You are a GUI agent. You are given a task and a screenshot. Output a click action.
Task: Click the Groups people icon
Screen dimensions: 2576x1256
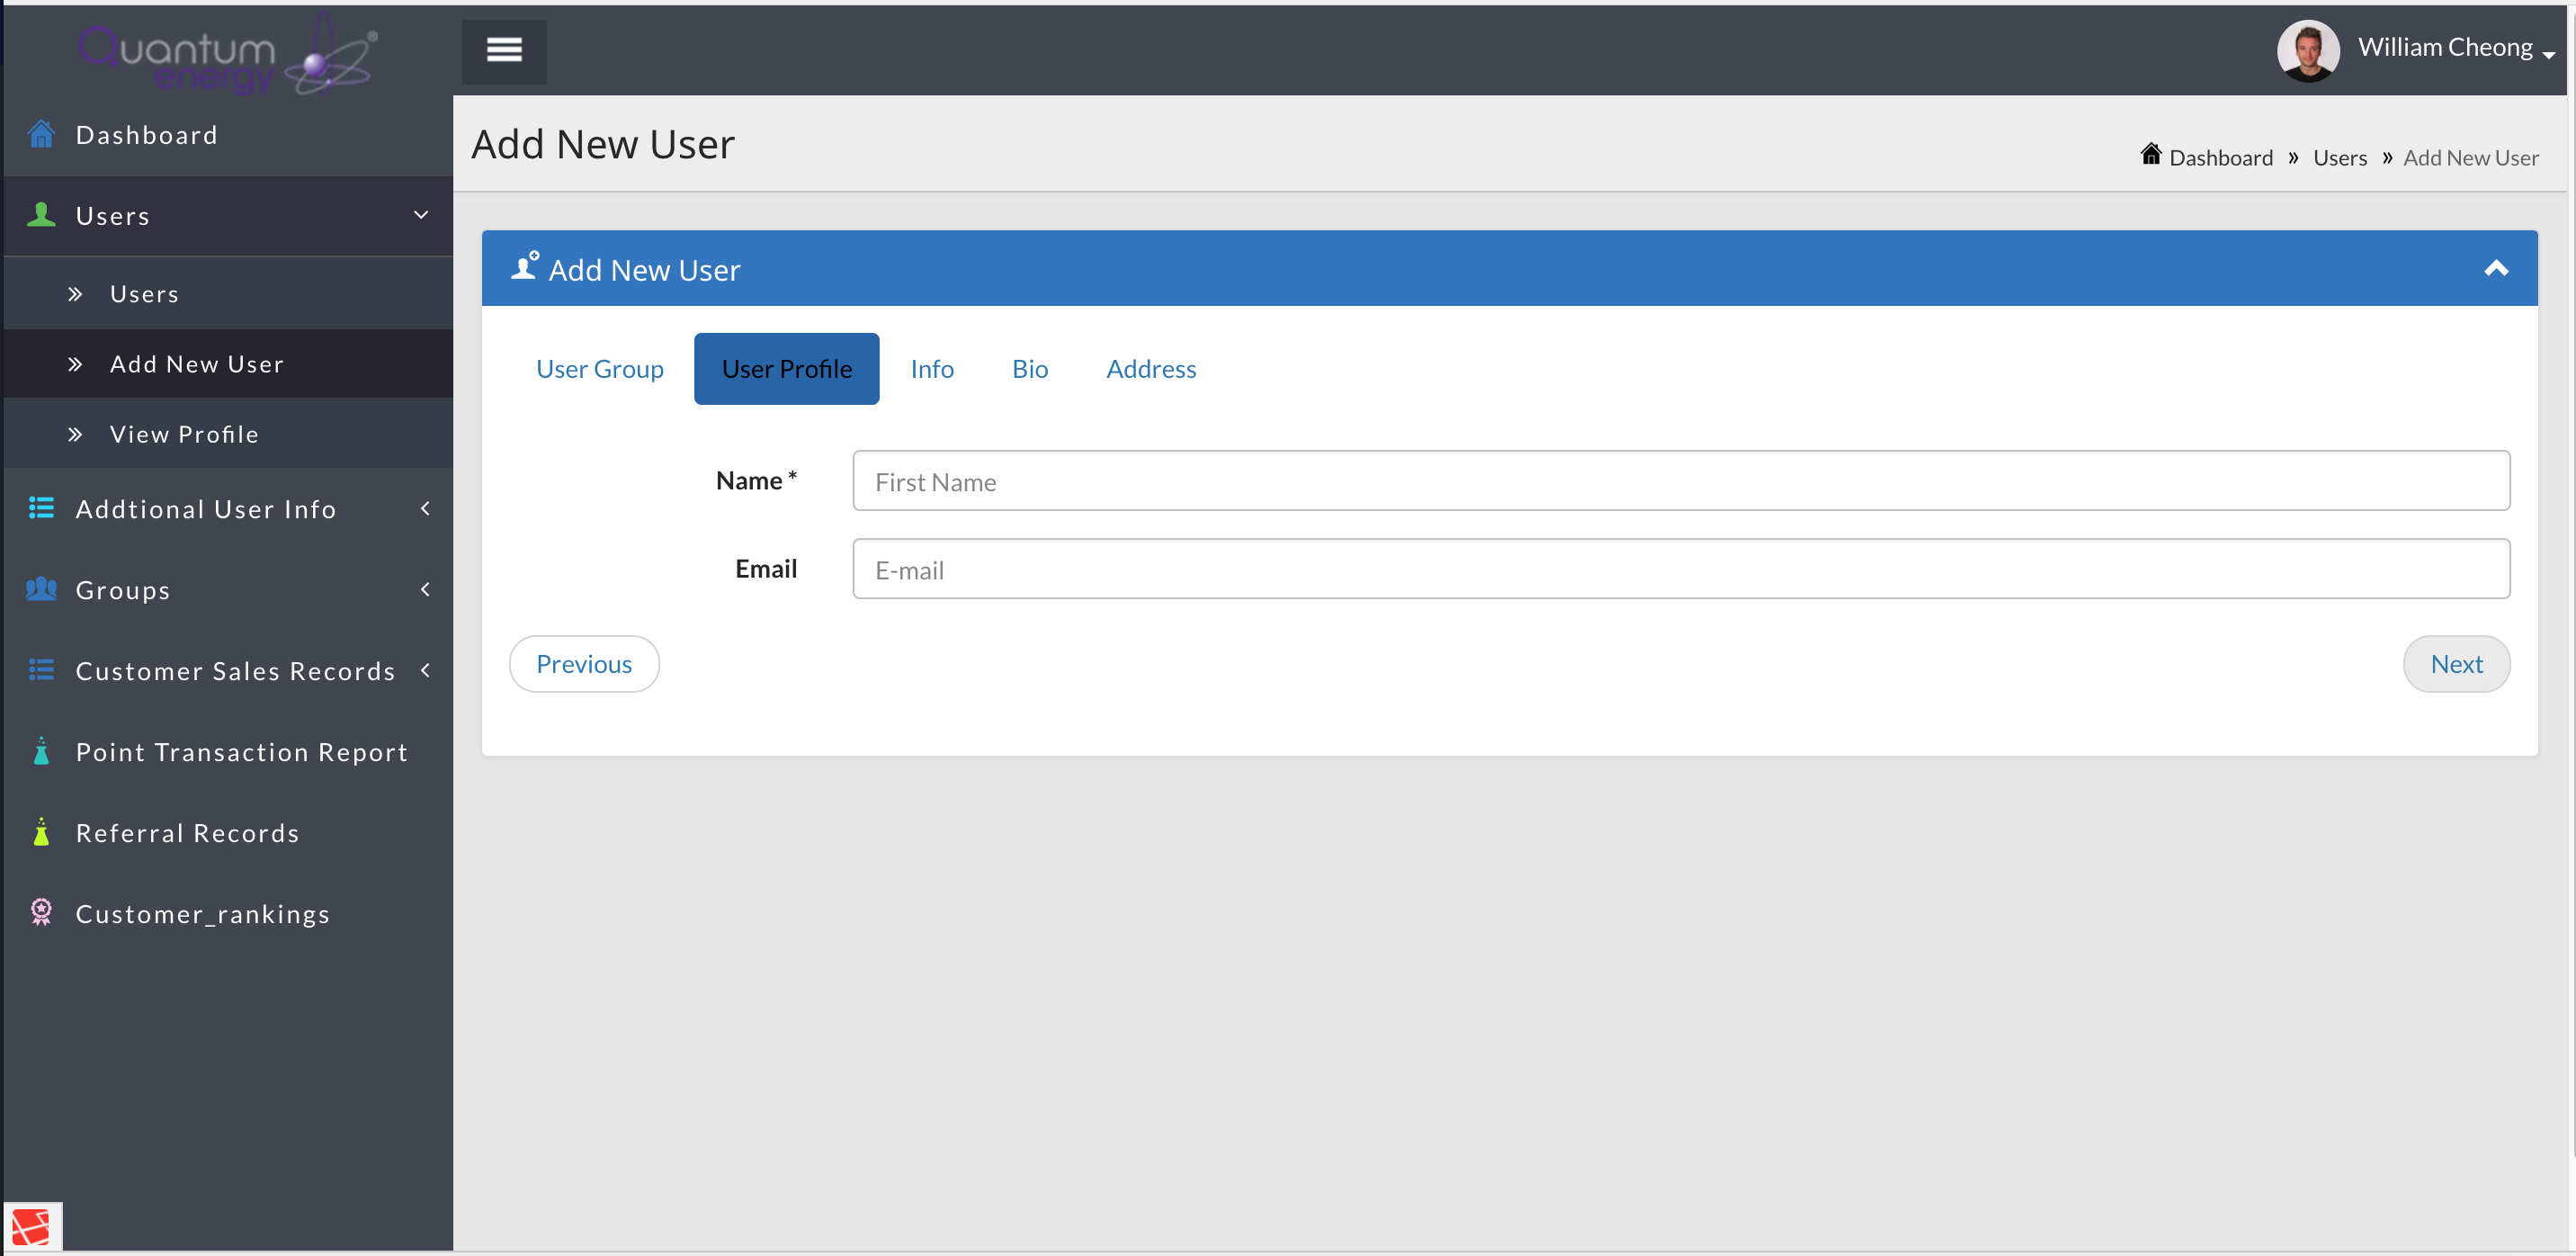coord(41,589)
